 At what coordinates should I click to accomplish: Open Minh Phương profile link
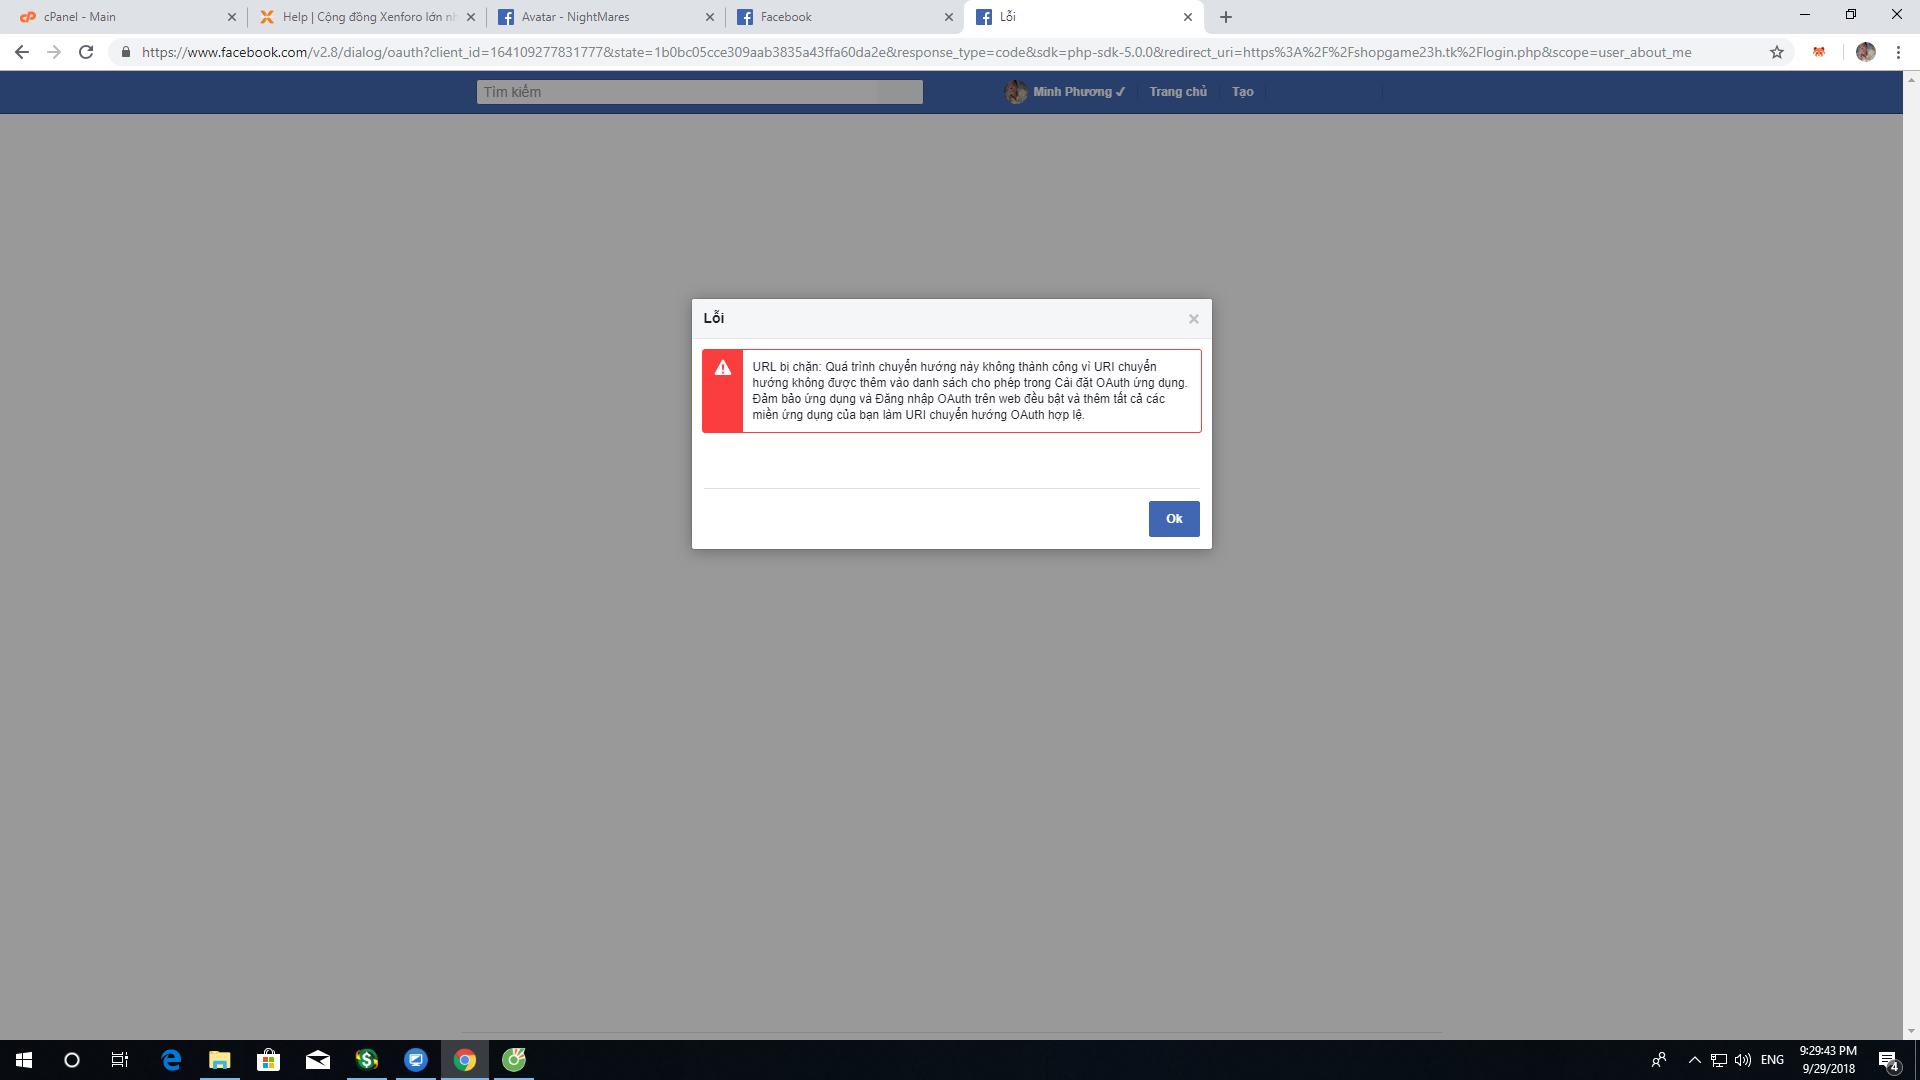pos(1070,92)
